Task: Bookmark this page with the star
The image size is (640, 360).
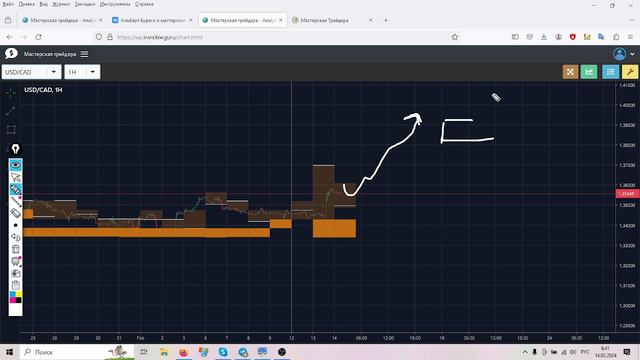Action: [x=455, y=37]
